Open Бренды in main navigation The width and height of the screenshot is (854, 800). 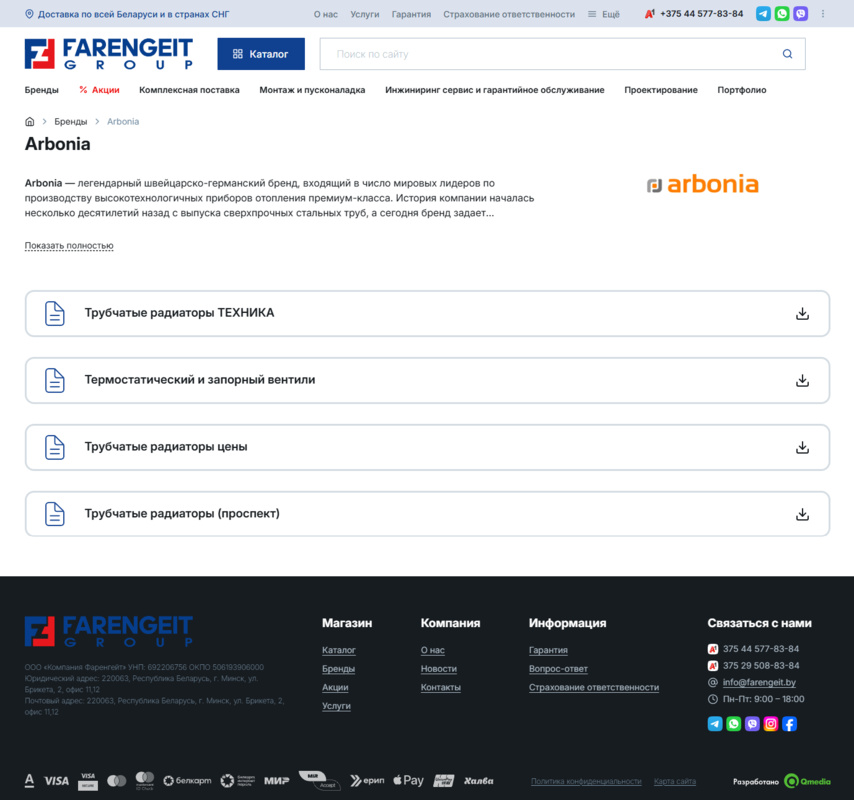[41, 90]
